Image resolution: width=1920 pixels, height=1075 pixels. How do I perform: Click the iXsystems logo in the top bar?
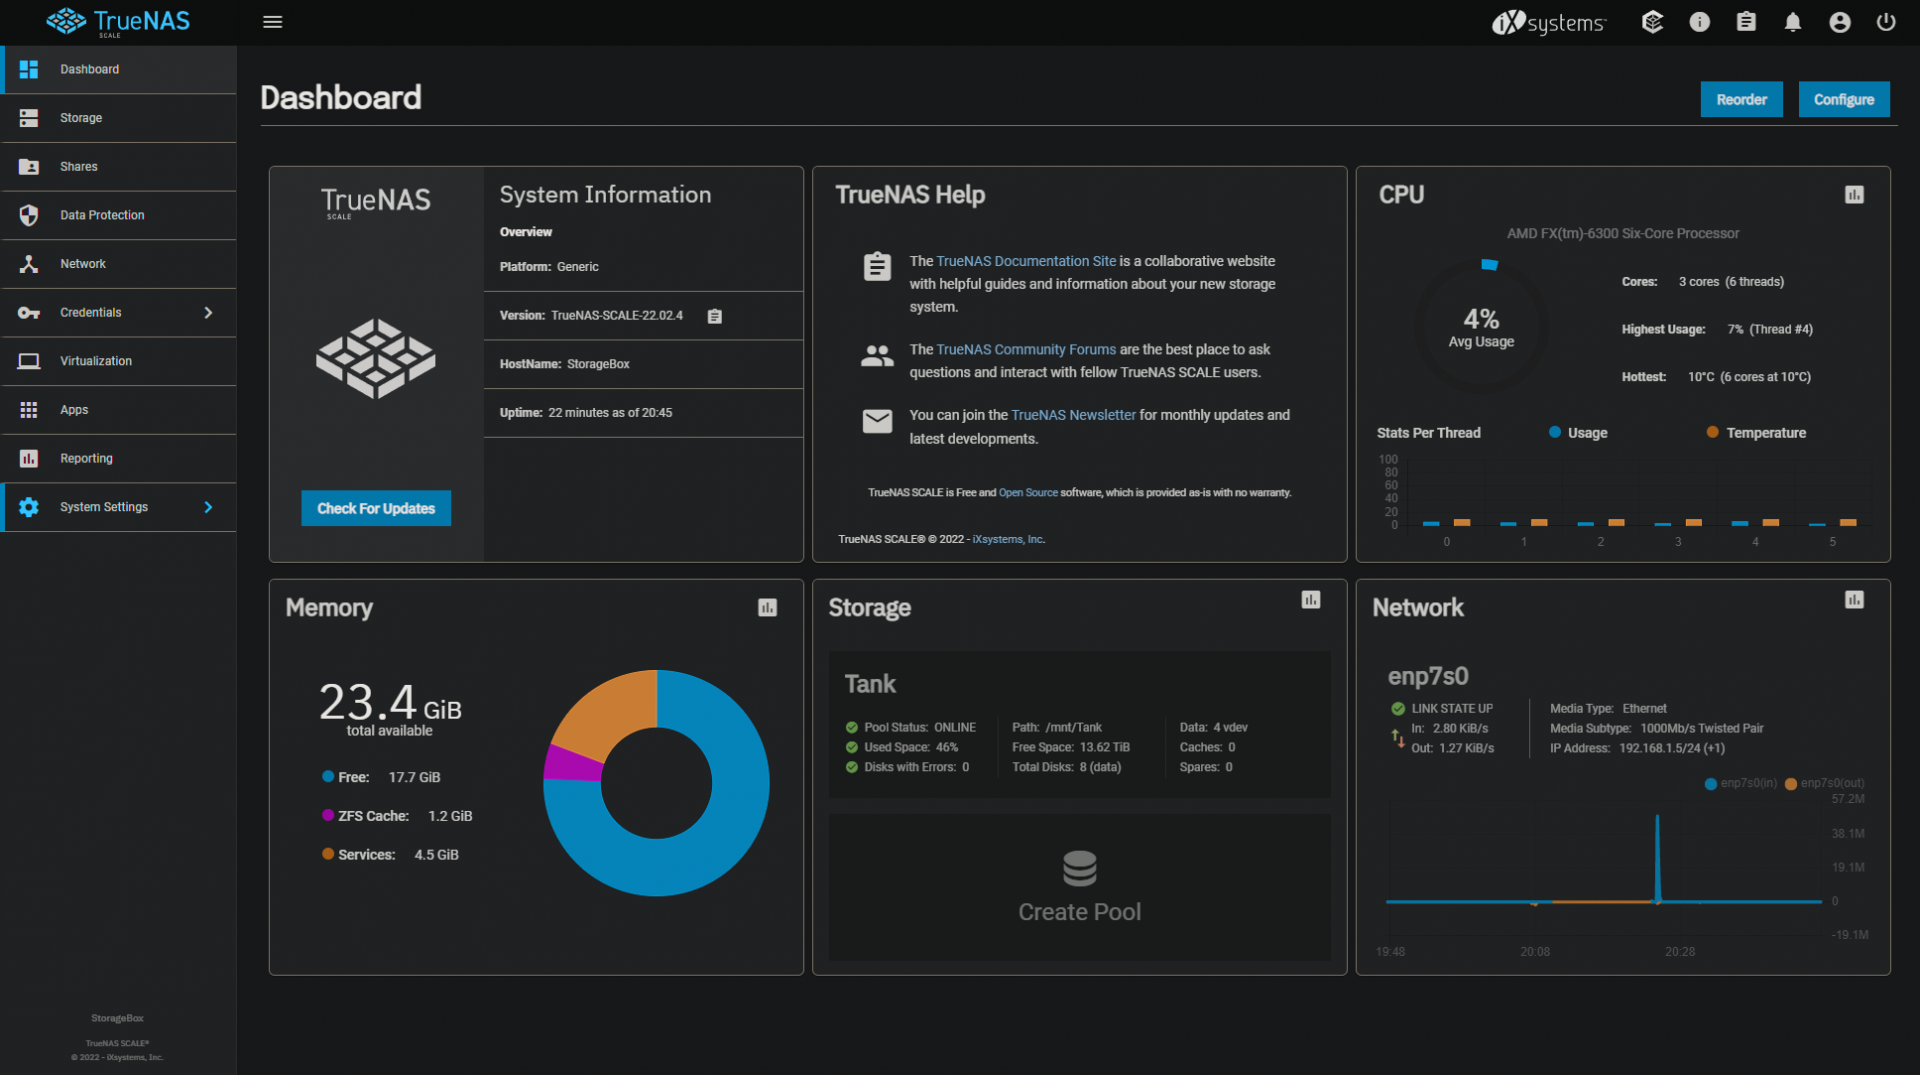point(1549,22)
